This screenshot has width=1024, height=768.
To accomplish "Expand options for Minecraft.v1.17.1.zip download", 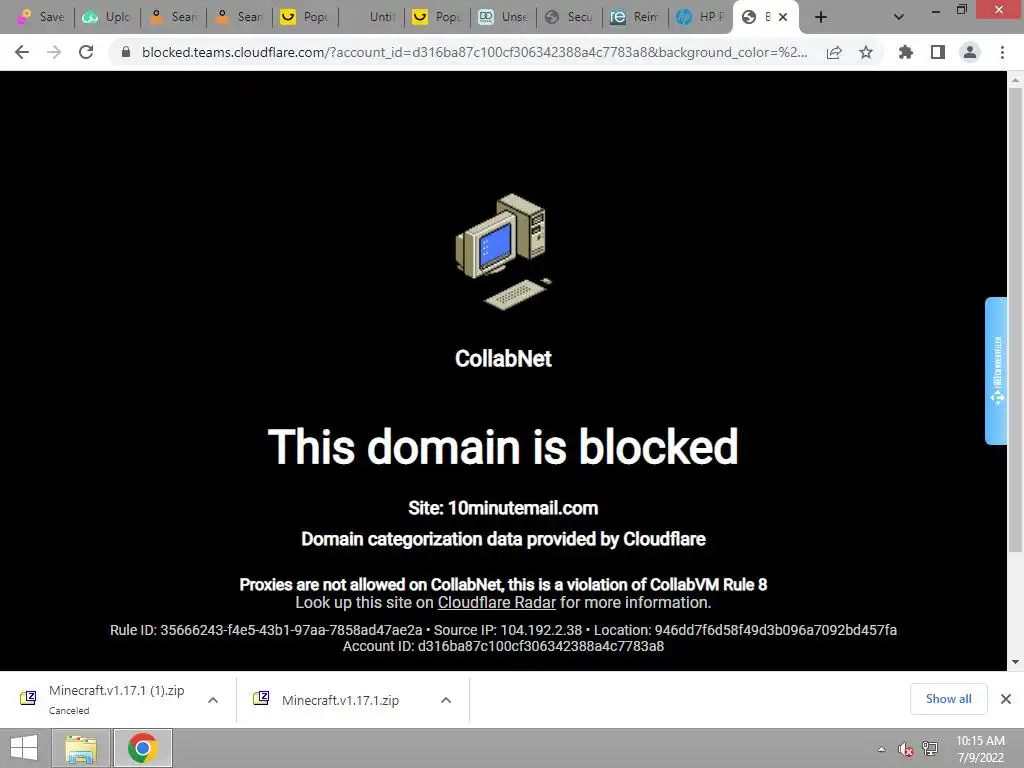I will pyautogui.click(x=446, y=700).
